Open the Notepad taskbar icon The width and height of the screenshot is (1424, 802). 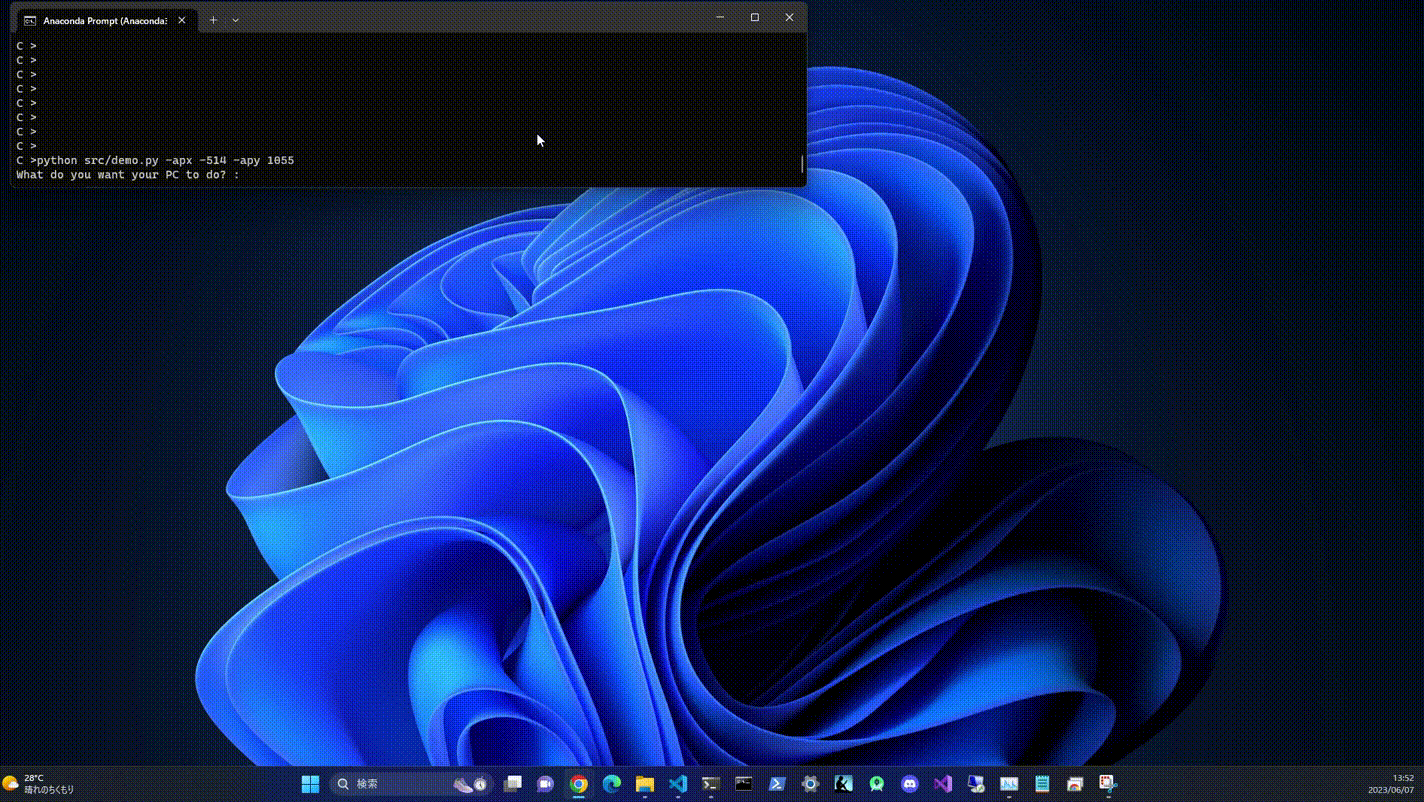pyautogui.click(x=1042, y=784)
